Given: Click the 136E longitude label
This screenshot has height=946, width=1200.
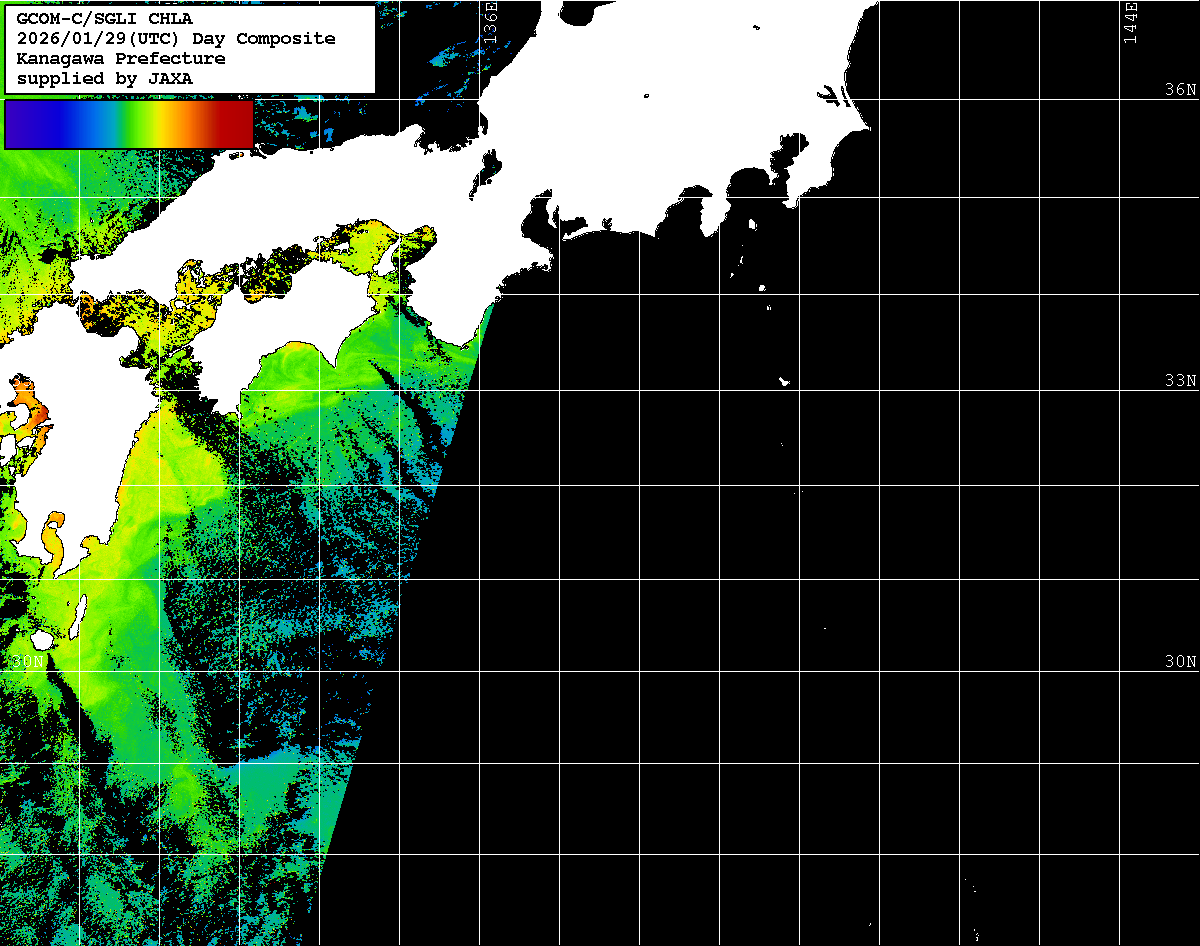Looking at the screenshot, I should [x=490, y=22].
